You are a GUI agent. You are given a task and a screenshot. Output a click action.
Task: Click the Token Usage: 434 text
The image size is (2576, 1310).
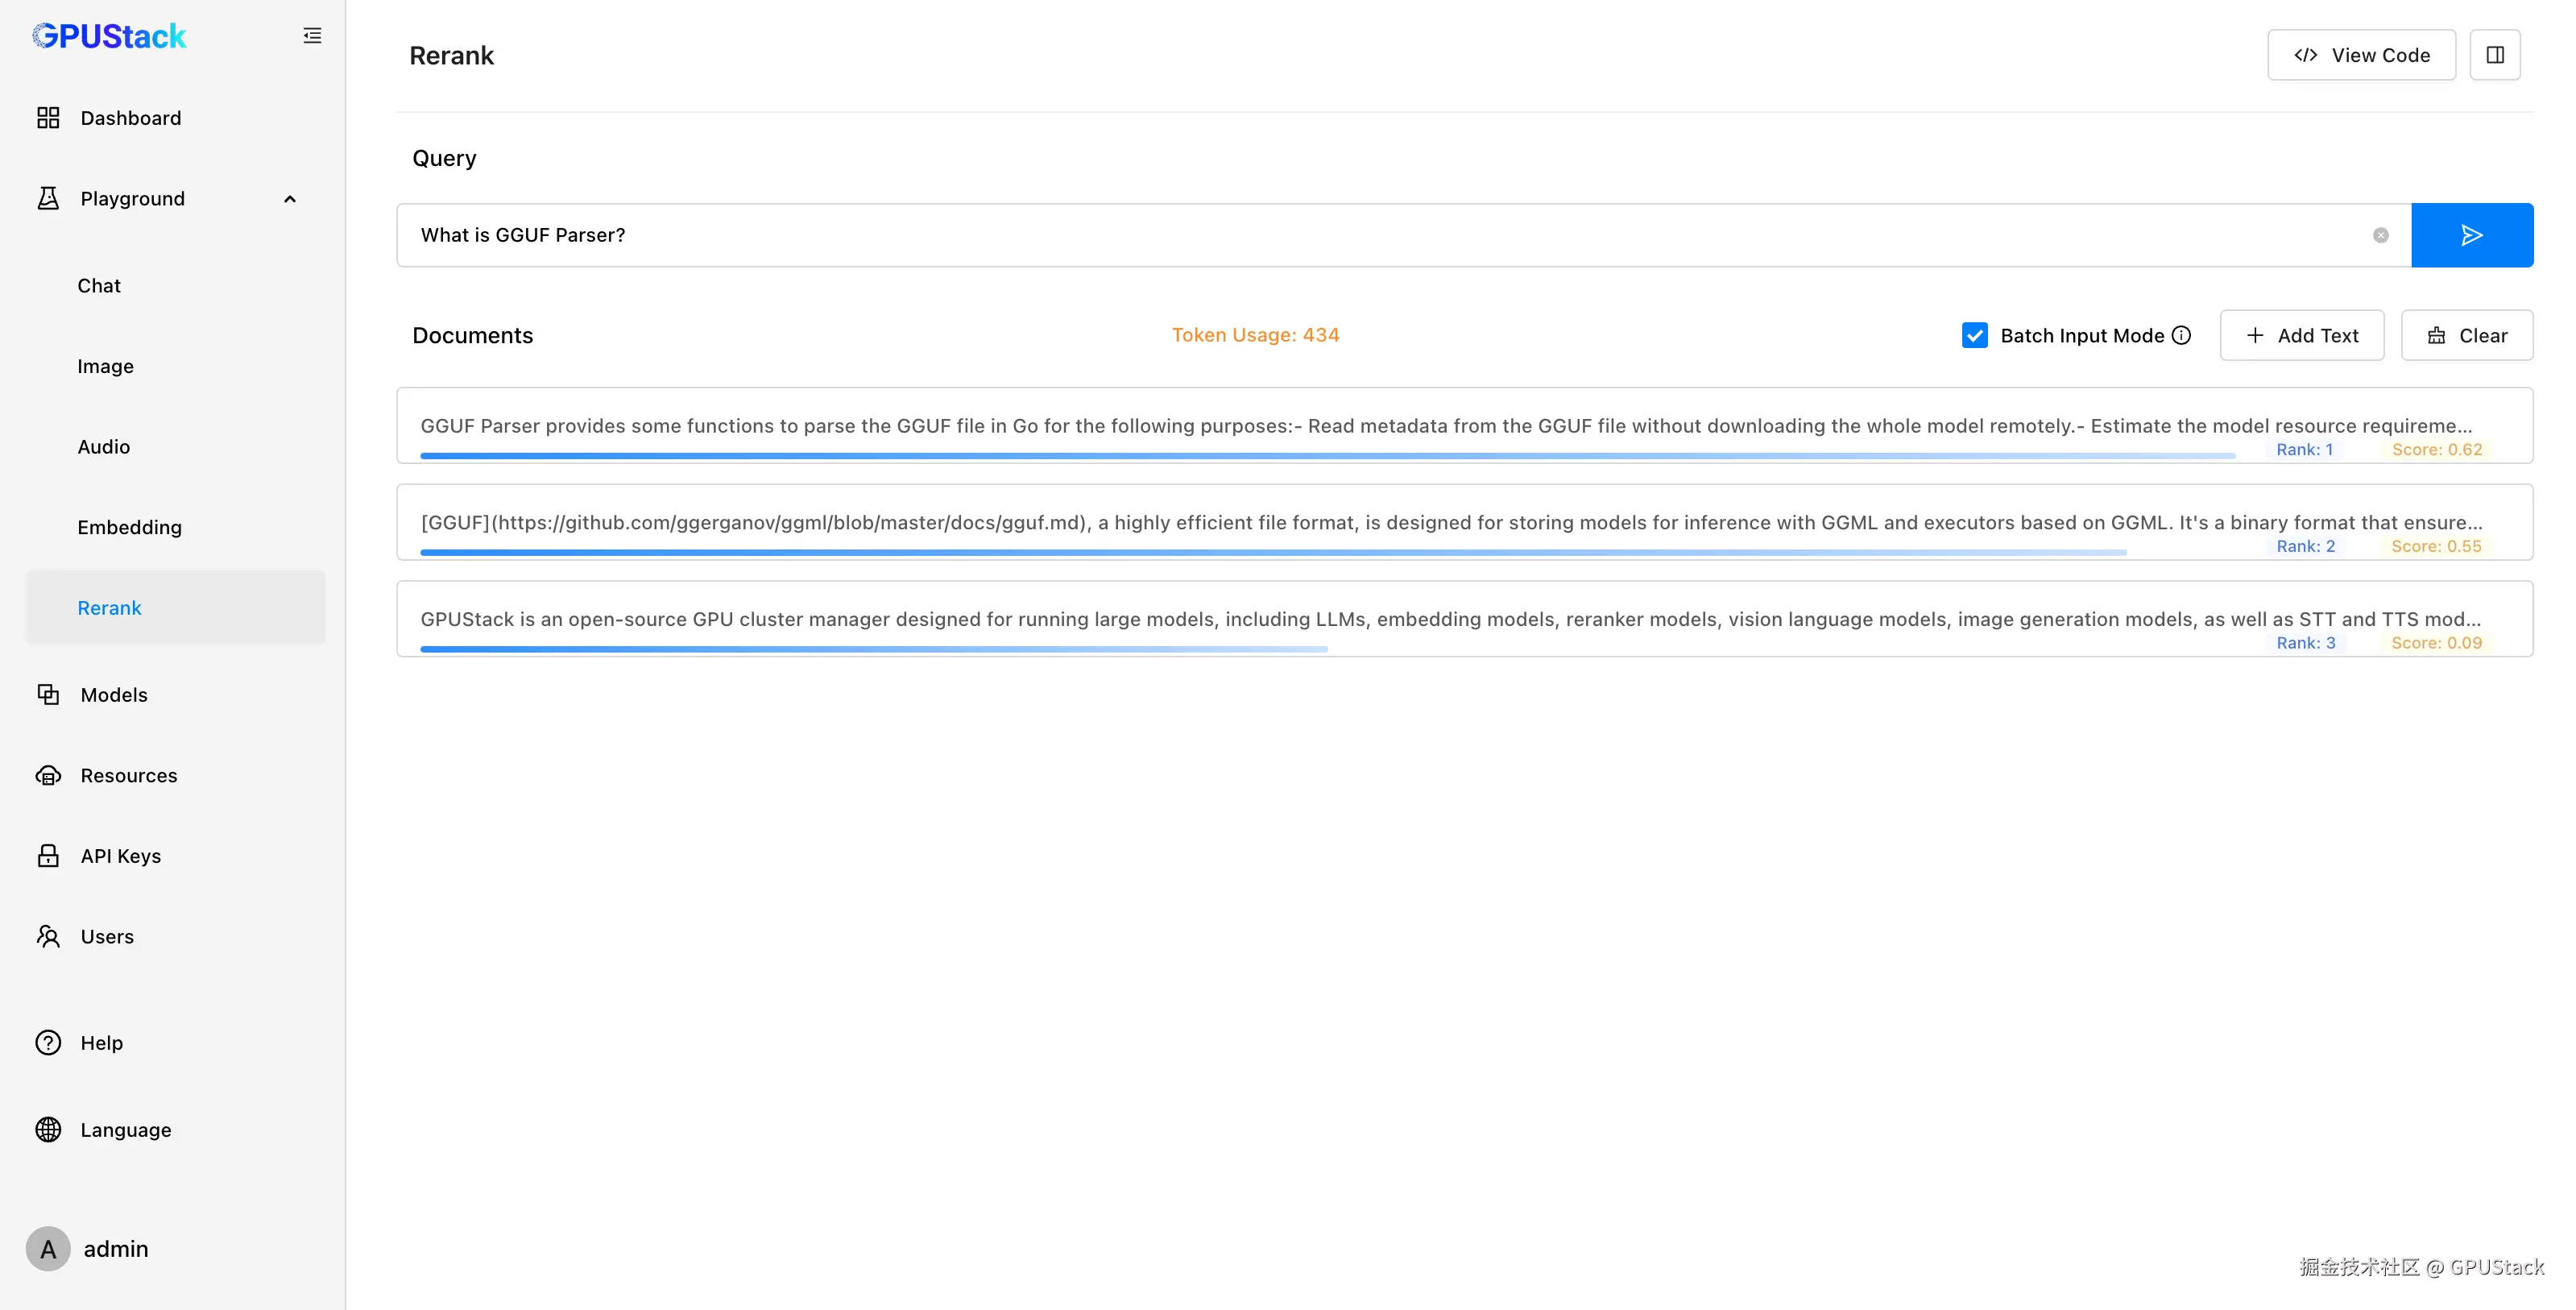pos(1255,335)
